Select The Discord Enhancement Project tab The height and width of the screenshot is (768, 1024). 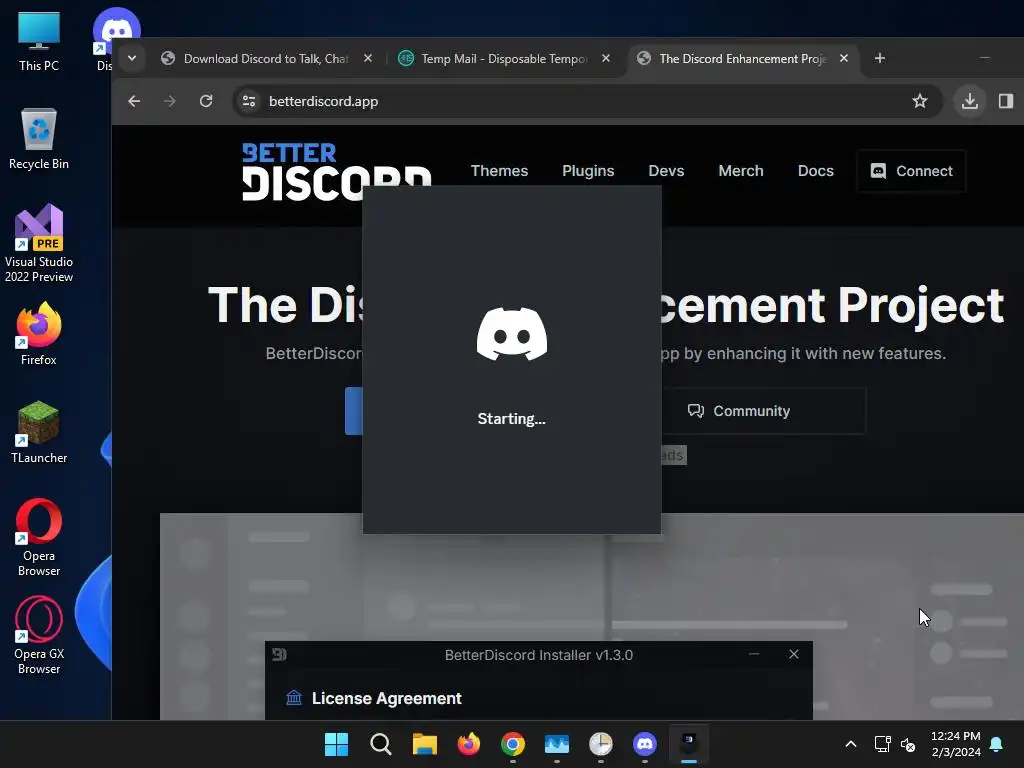pos(742,59)
